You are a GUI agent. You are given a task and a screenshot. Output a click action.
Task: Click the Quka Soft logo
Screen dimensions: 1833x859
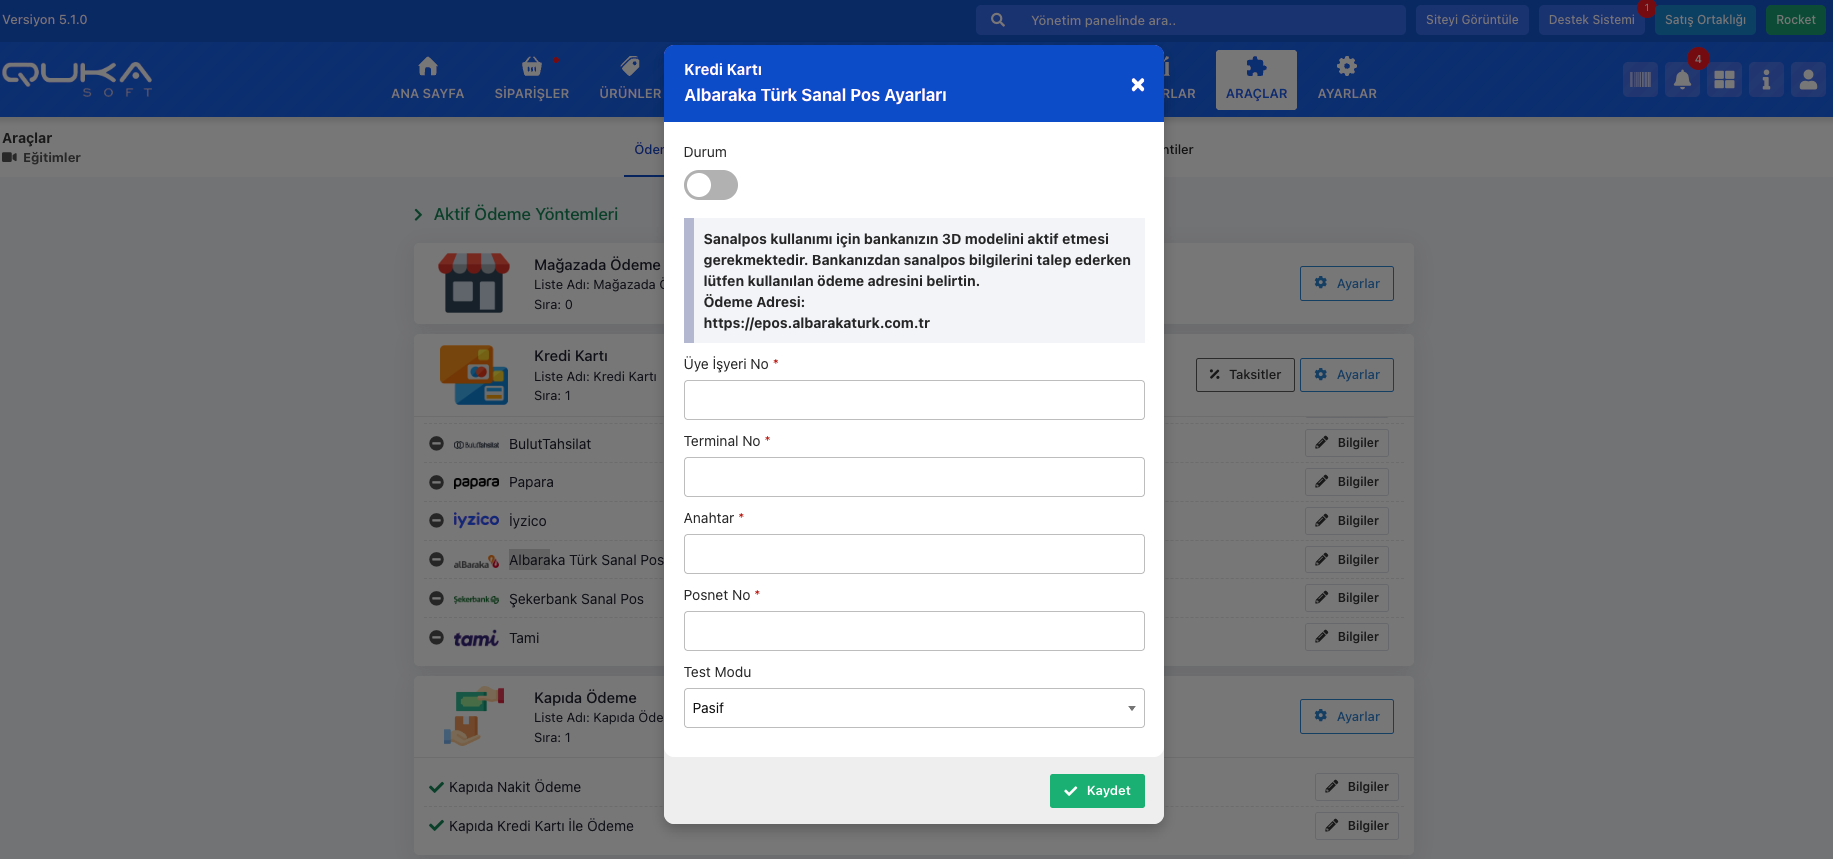[77, 79]
